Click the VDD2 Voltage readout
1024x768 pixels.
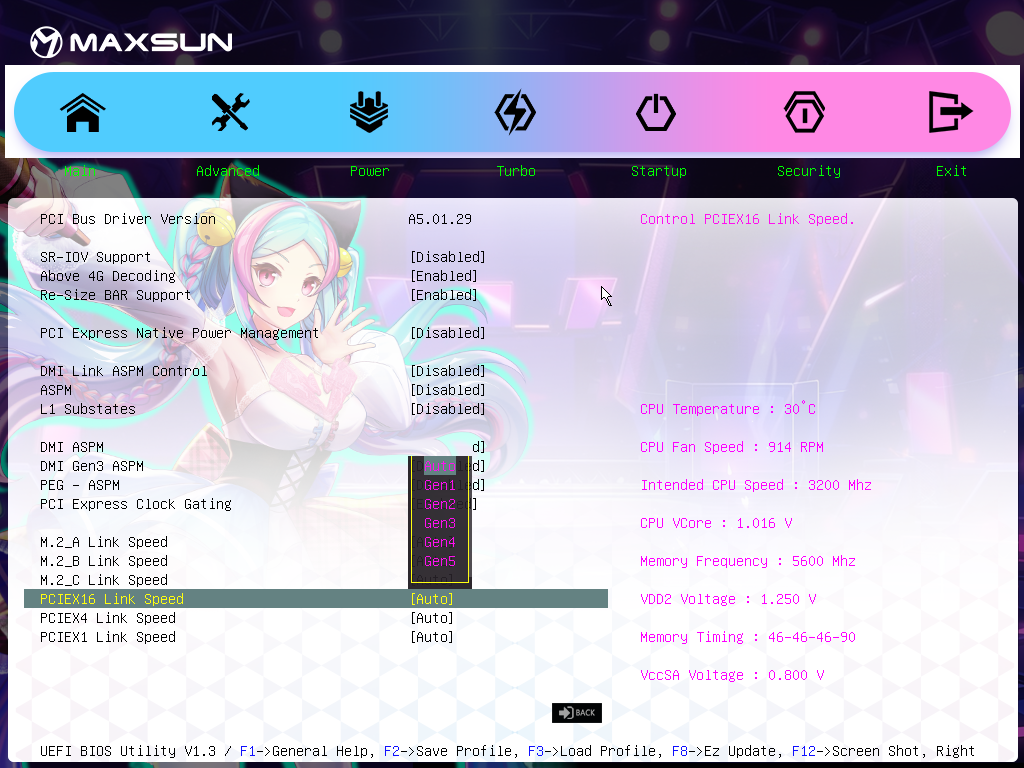click(728, 599)
